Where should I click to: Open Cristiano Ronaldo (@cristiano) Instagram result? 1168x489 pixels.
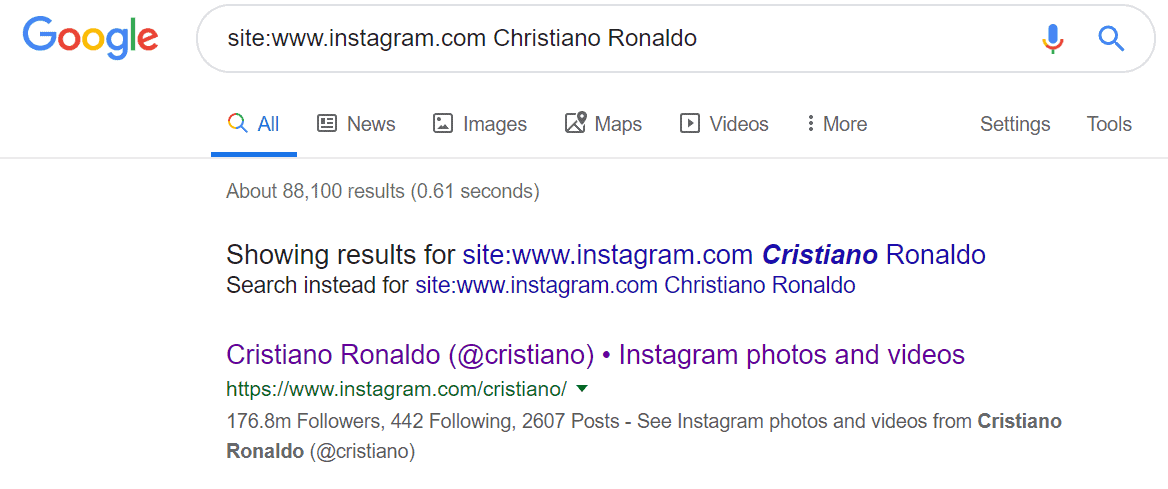595,355
